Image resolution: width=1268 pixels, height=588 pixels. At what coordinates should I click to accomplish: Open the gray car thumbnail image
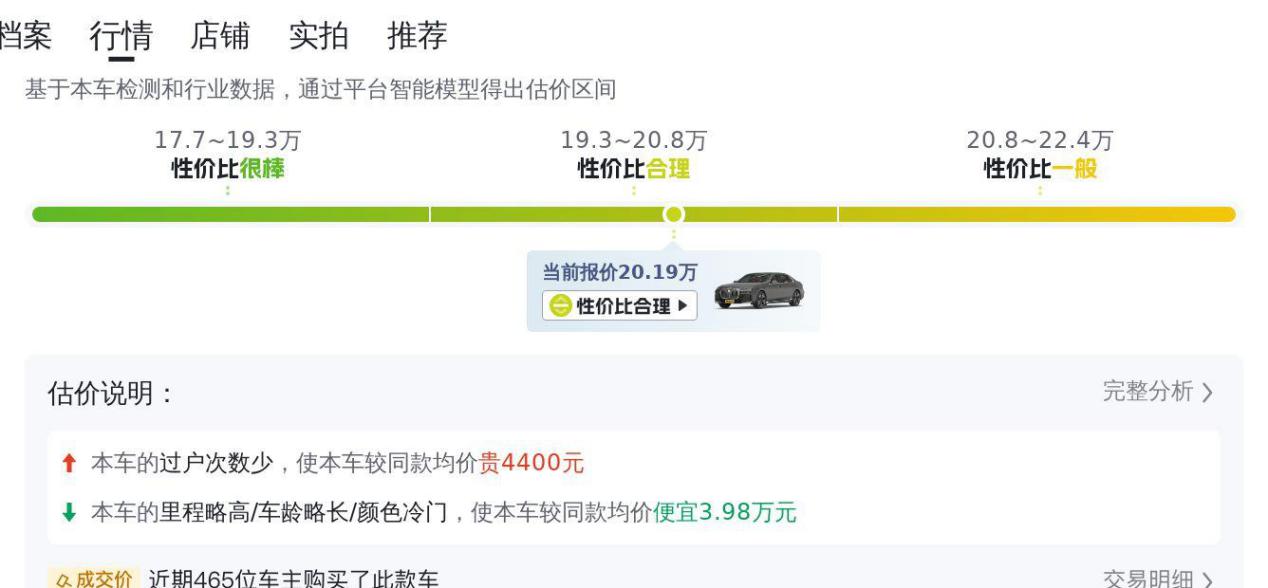click(760, 289)
